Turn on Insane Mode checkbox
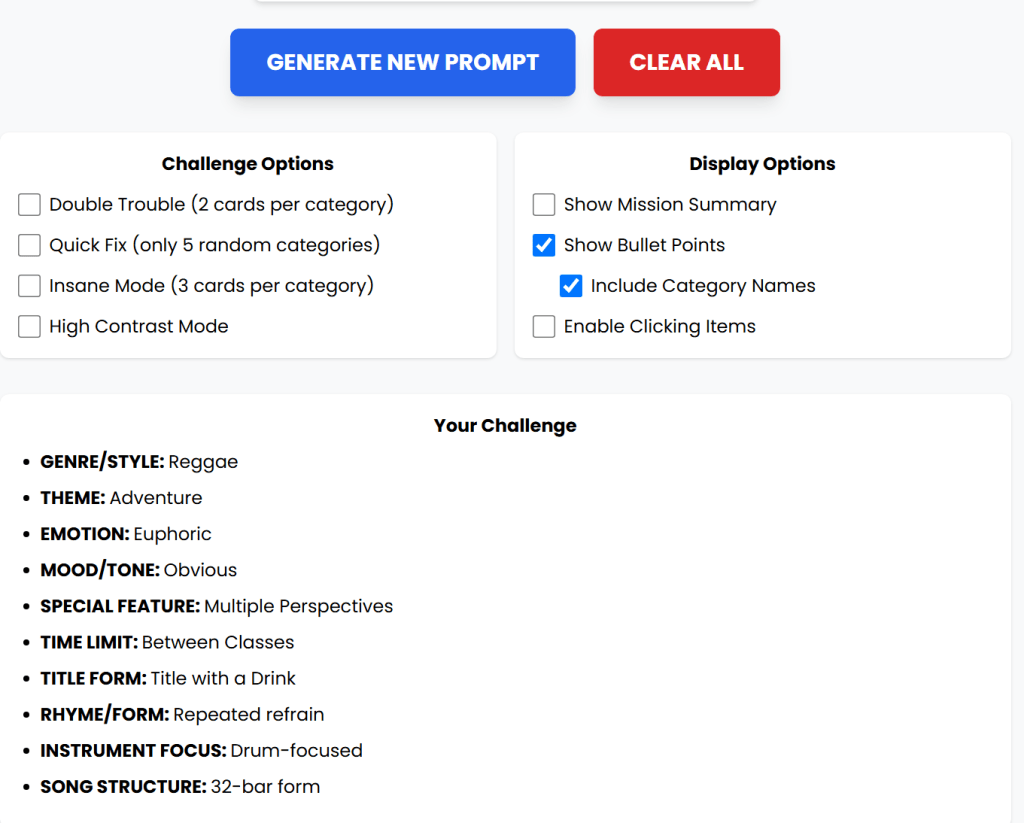Image resolution: width=1024 pixels, height=823 pixels. coord(29,286)
